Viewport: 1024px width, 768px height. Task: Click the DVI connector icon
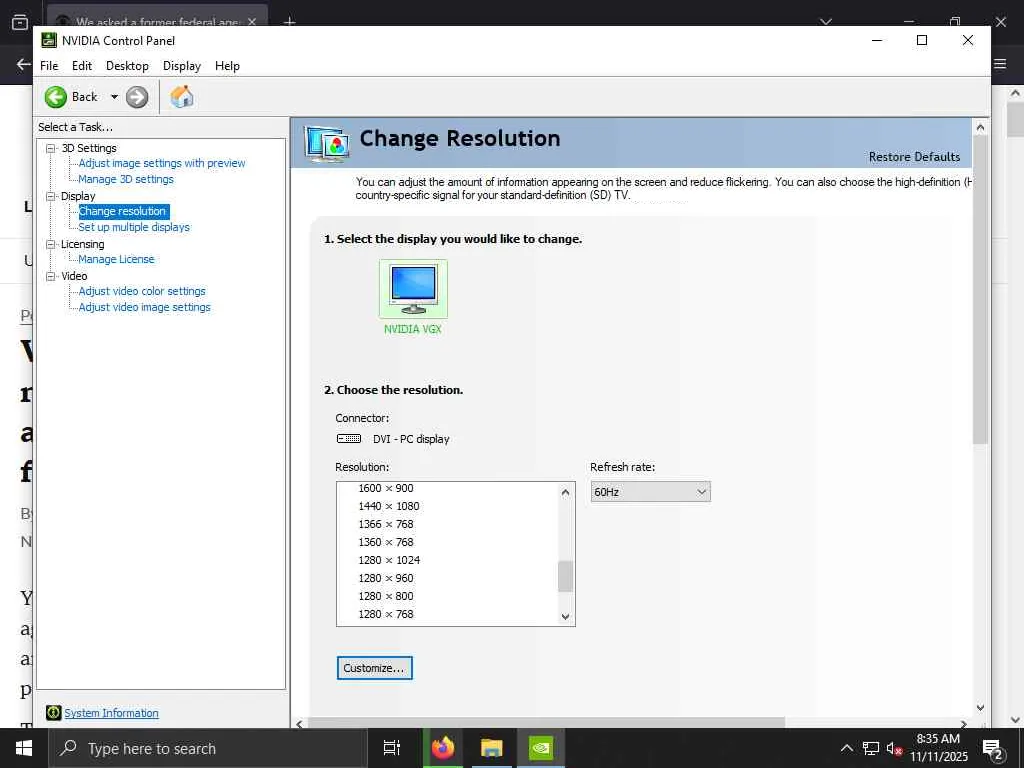349,439
